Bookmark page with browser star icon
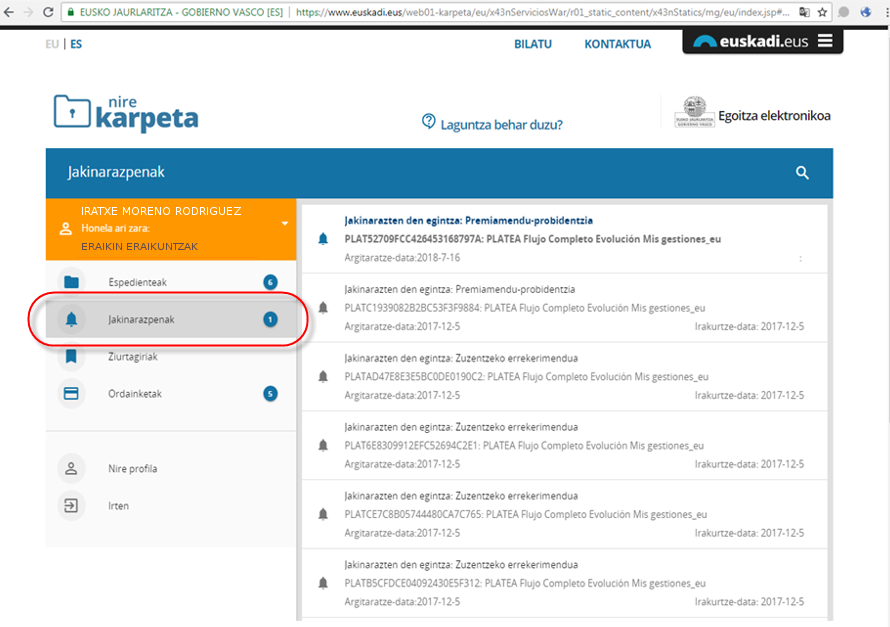 822,13
